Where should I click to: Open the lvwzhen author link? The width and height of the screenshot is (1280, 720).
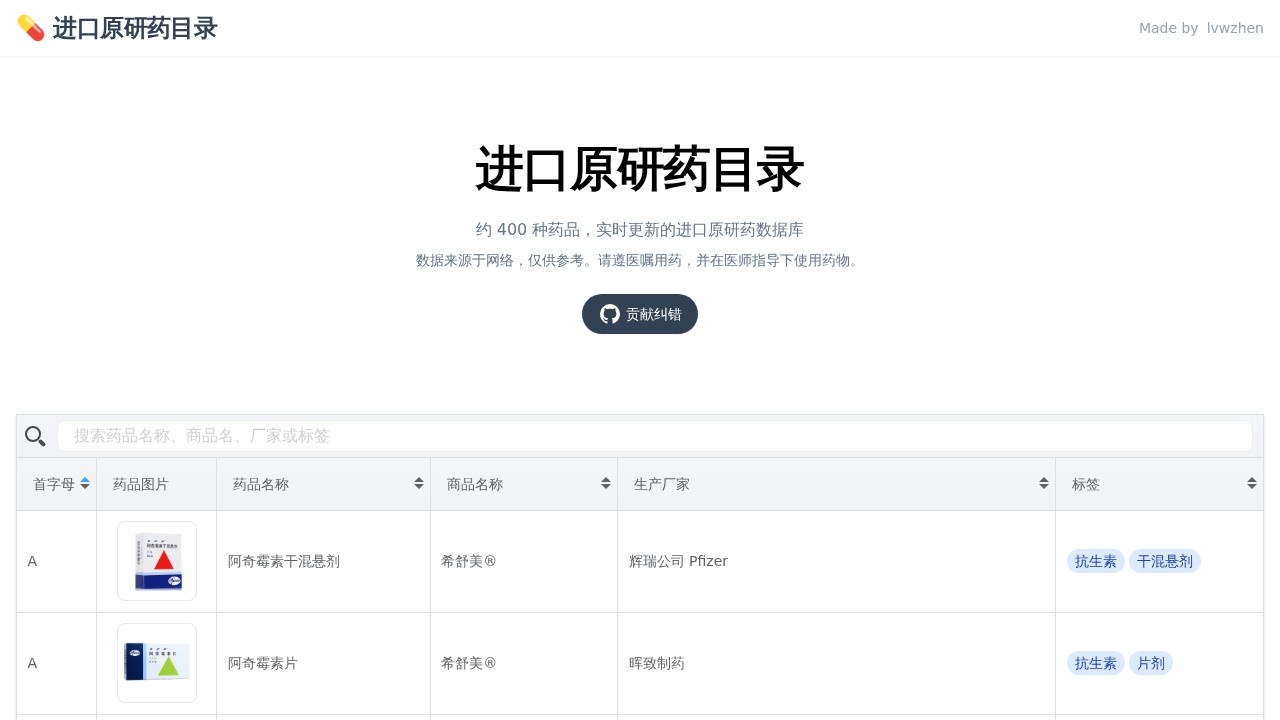click(x=1235, y=28)
